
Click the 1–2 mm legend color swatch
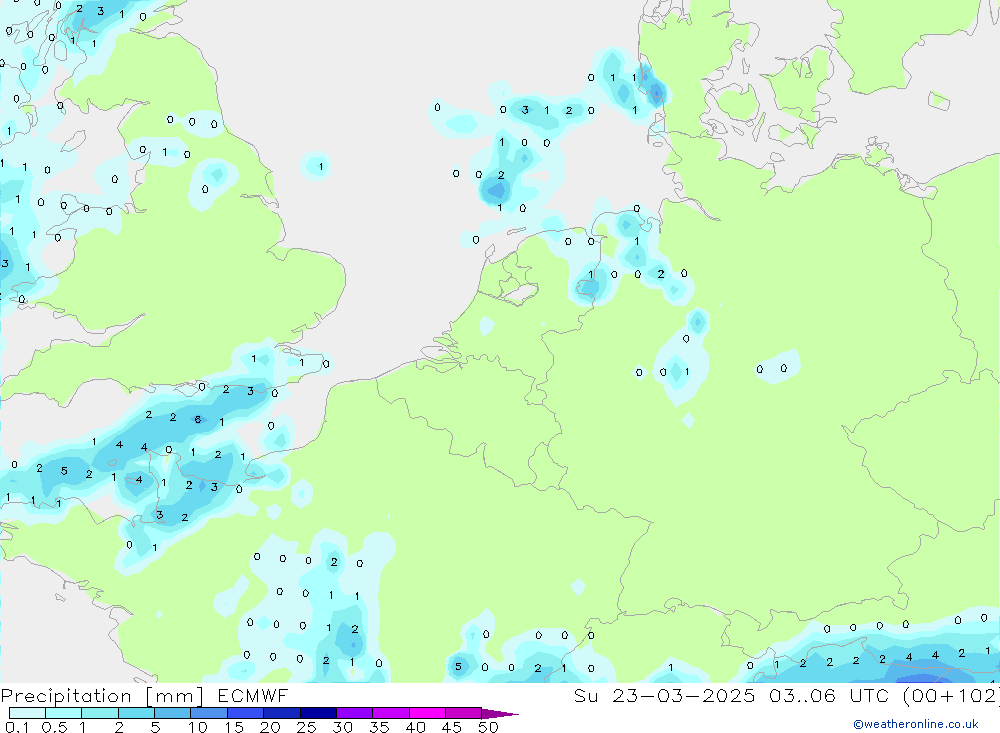coord(100,713)
